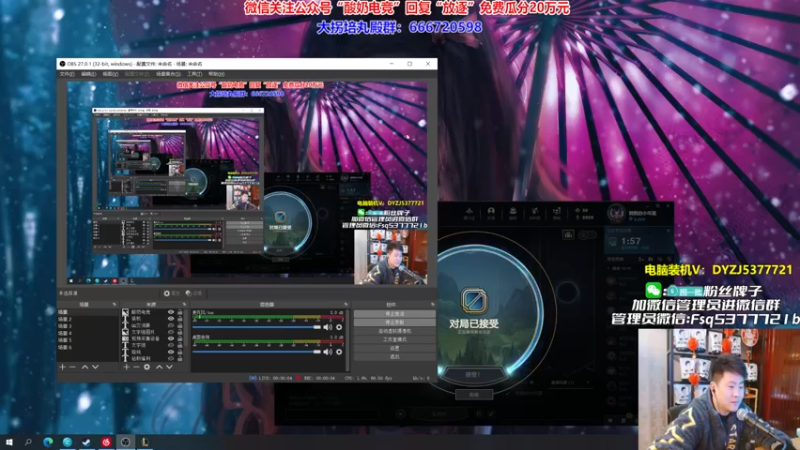Screen dimensions: 800x450
Task: Open the League client taskbar icon
Action: tap(145, 442)
